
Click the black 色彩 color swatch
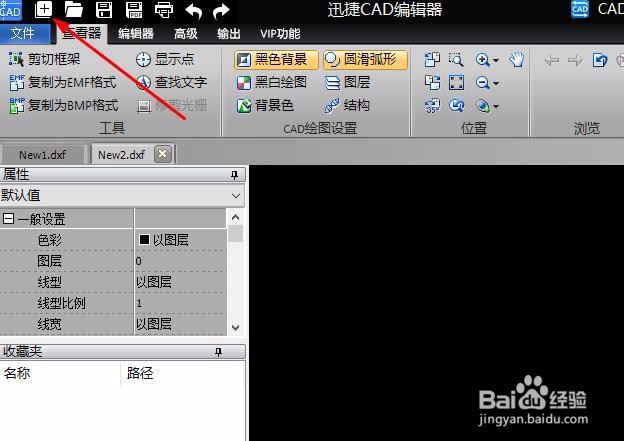[144, 239]
